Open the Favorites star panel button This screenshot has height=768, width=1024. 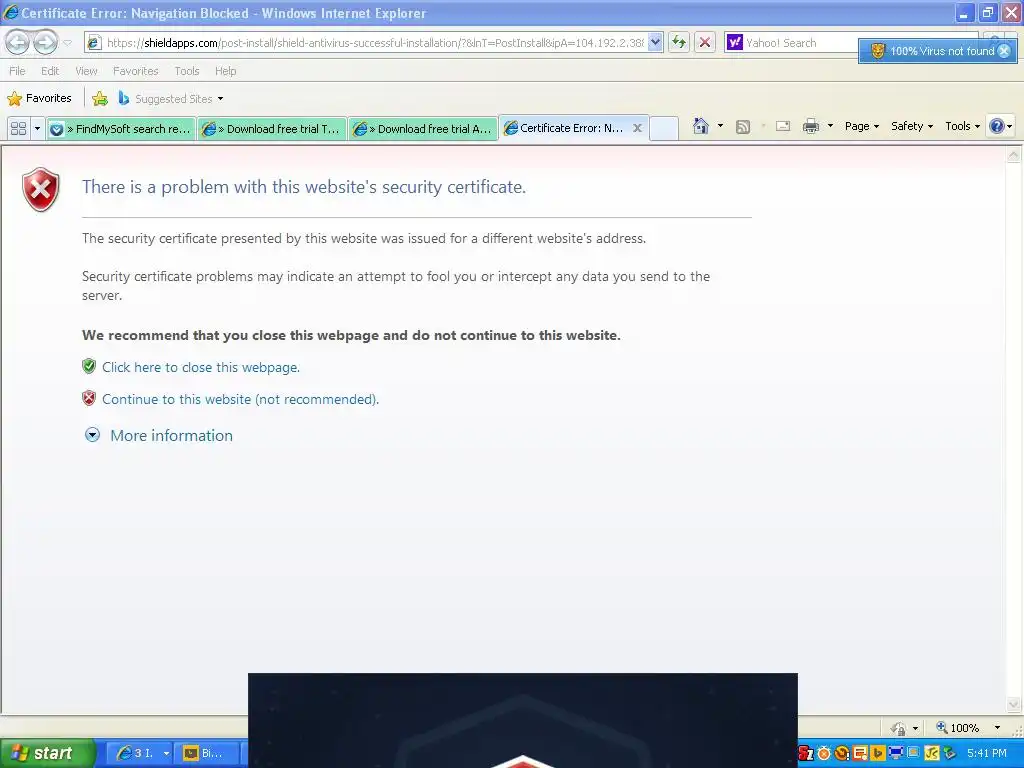(39, 99)
